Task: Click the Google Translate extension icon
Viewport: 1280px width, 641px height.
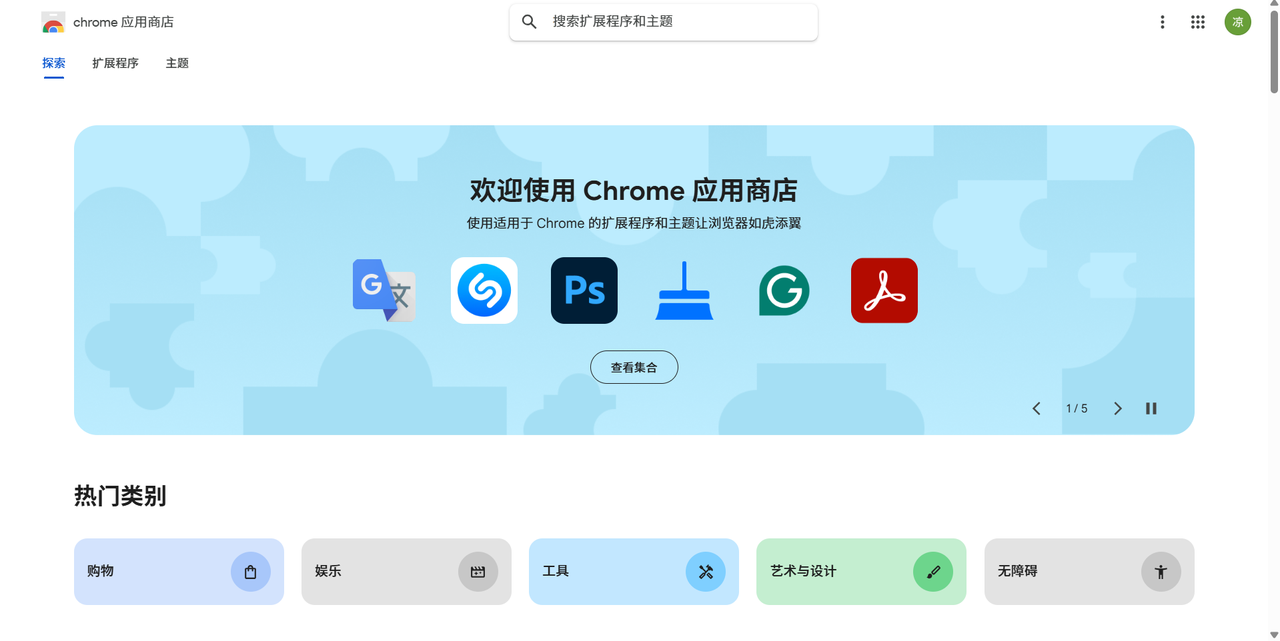Action: 384,290
